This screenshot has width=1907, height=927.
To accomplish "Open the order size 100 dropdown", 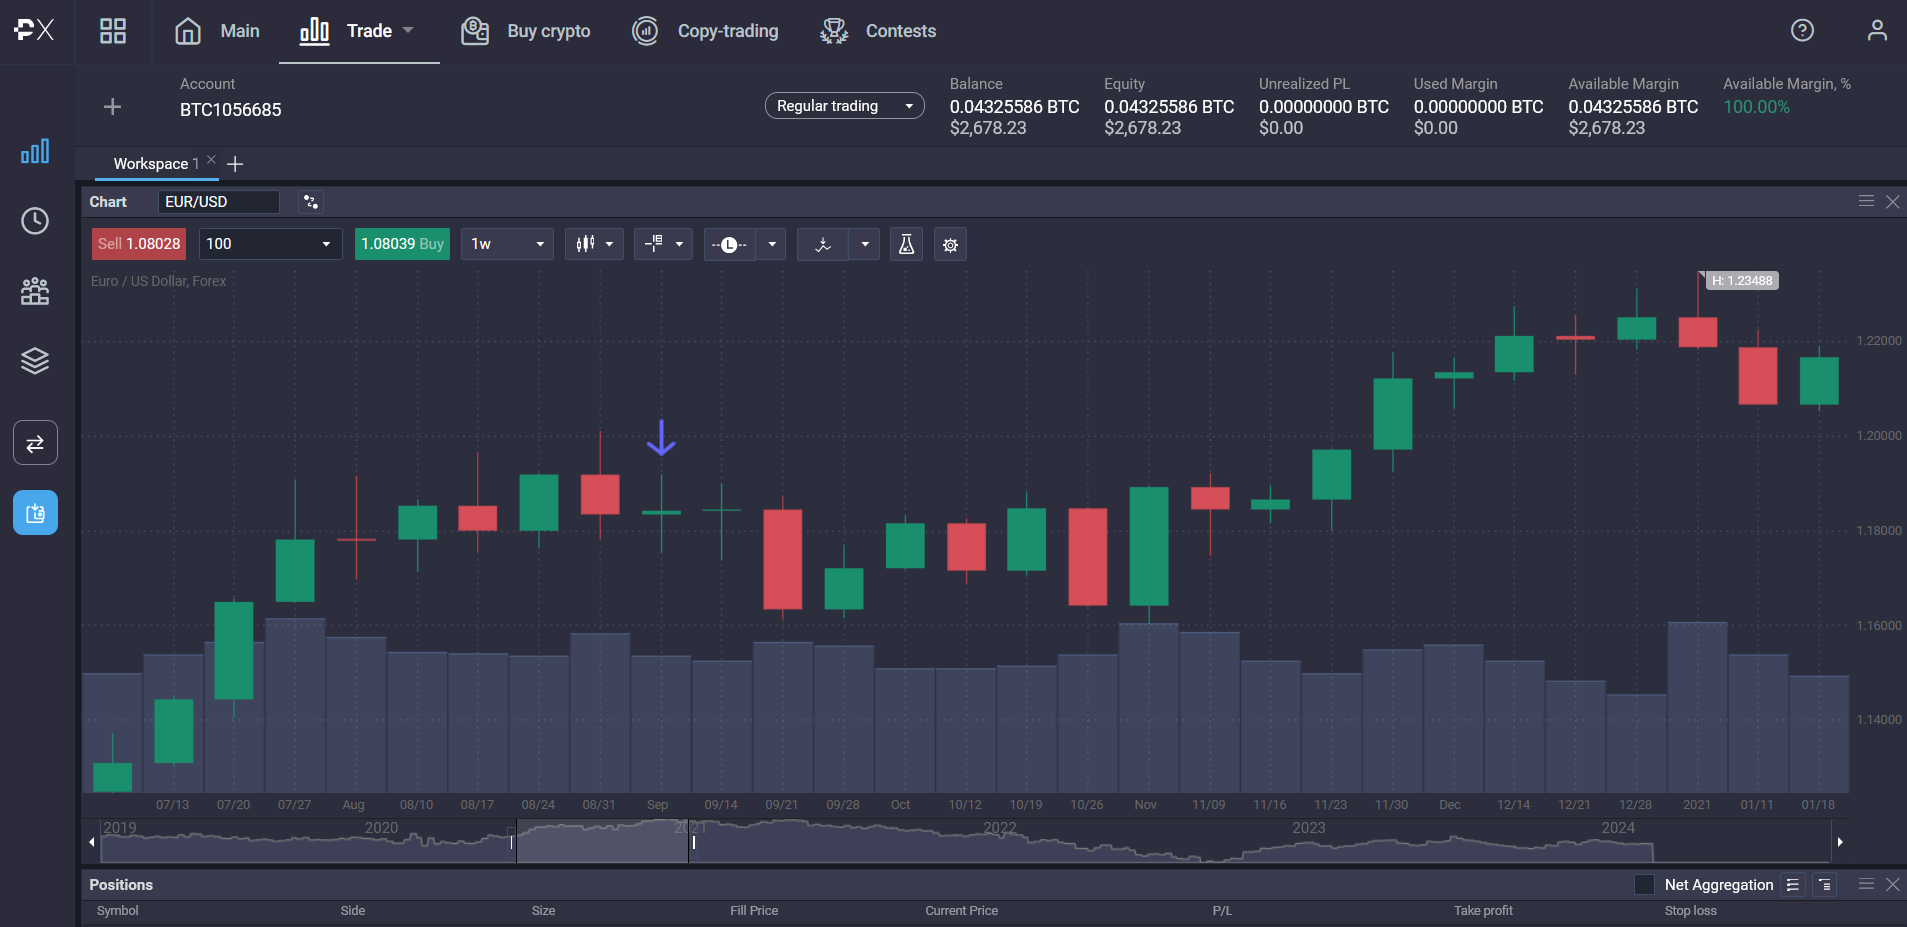I will [270, 244].
